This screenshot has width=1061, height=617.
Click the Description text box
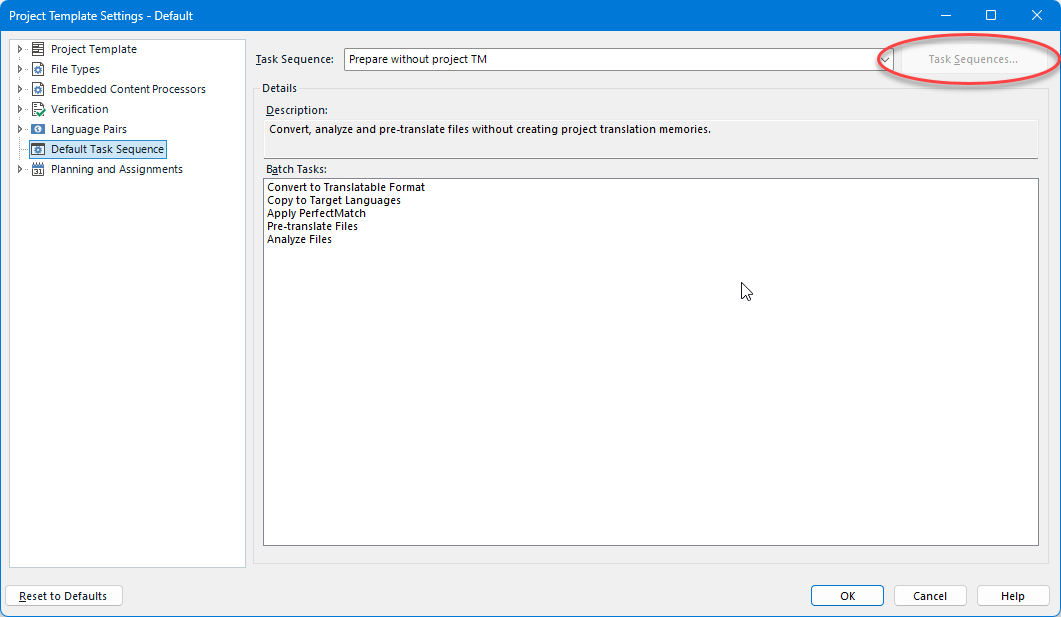coord(650,139)
